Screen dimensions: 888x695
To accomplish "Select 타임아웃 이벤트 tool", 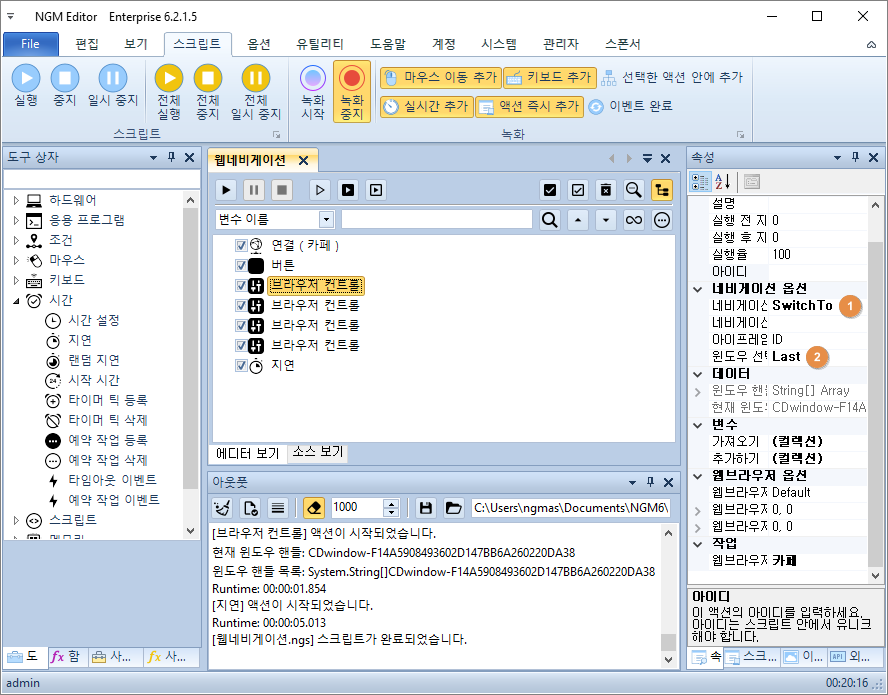I will (x=113, y=480).
